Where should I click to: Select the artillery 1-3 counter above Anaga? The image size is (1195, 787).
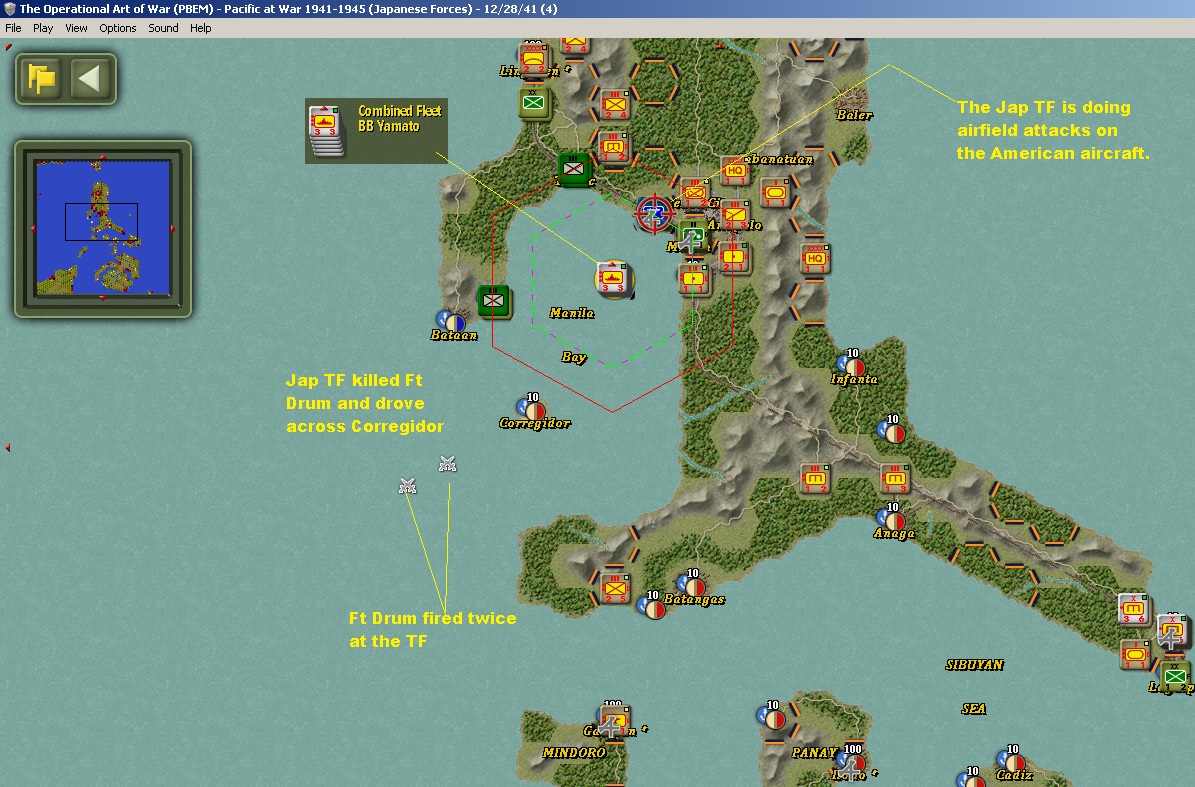[895, 479]
